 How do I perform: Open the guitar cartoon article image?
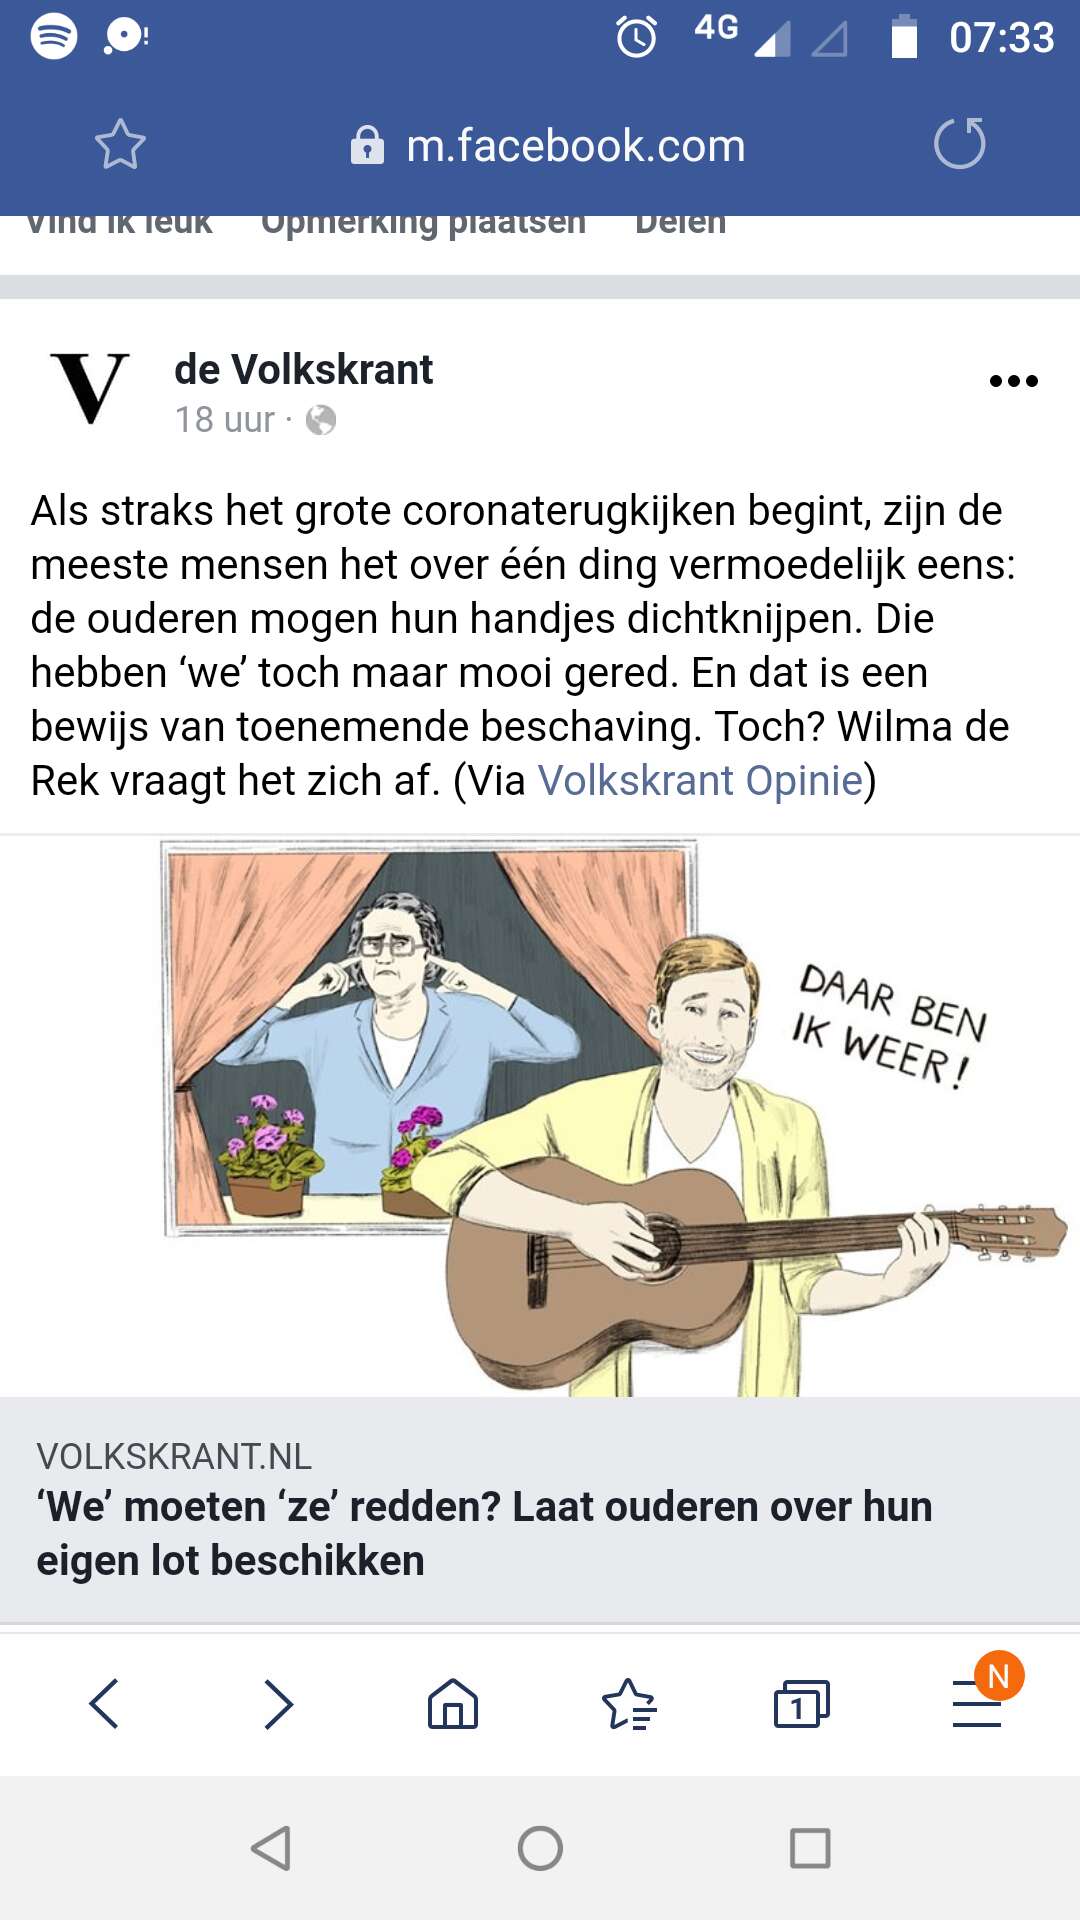(540, 1116)
